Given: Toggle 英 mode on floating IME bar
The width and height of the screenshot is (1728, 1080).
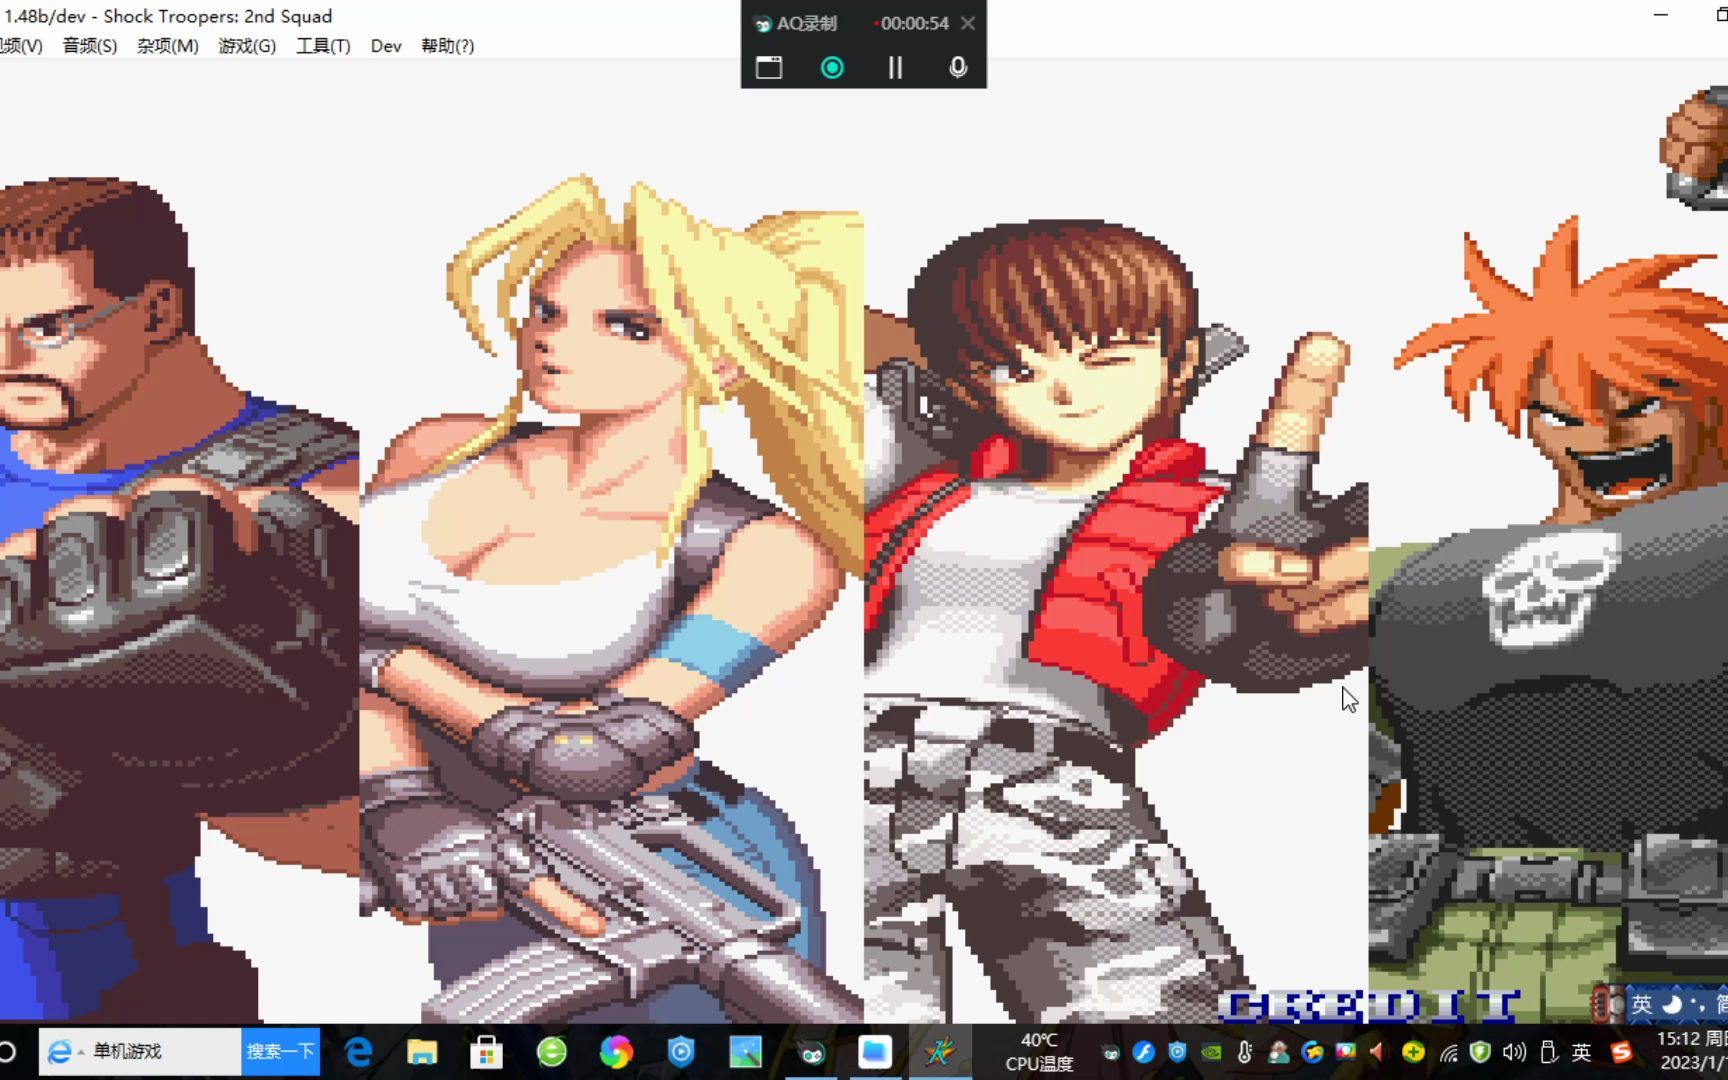Looking at the screenshot, I should (1641, 1003).
